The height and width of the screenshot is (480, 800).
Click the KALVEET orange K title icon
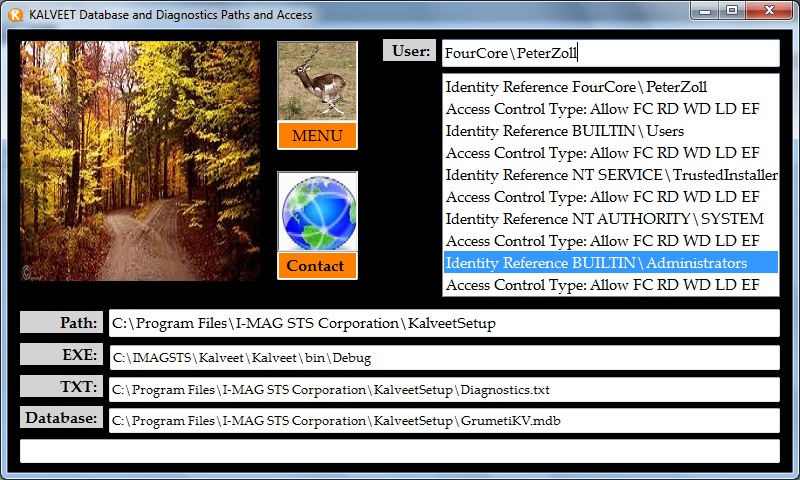[x=16, y=15]
